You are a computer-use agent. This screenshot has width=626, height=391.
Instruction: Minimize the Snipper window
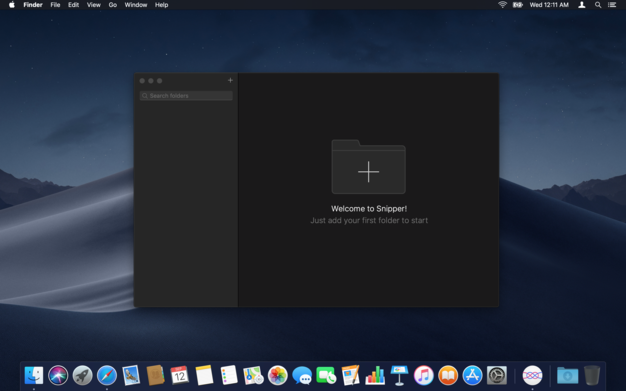click(x=151, y=81)
